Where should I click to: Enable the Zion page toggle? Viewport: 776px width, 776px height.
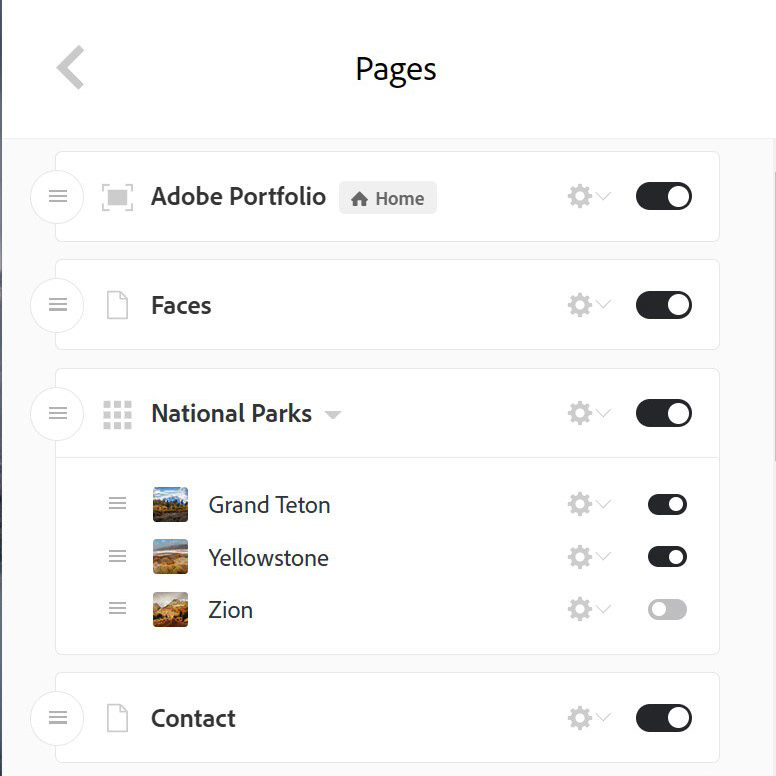[667, 609]
